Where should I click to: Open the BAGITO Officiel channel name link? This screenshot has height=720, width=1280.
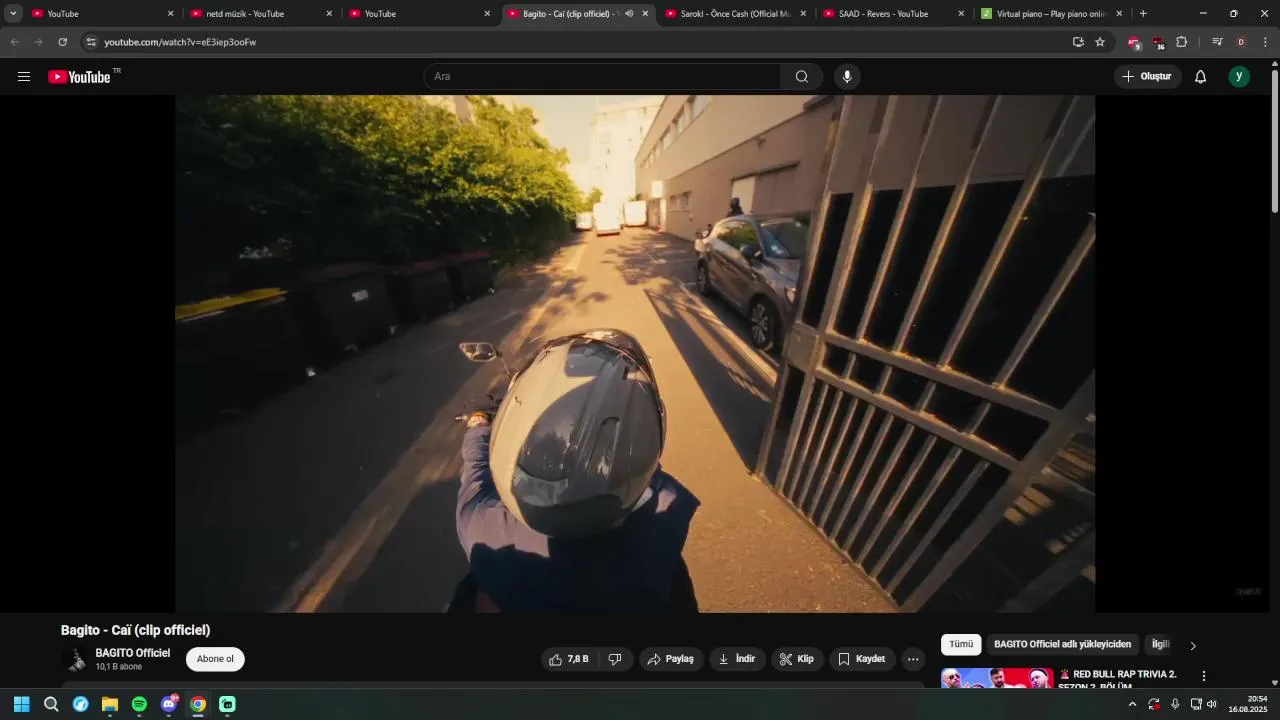point(132,653)
